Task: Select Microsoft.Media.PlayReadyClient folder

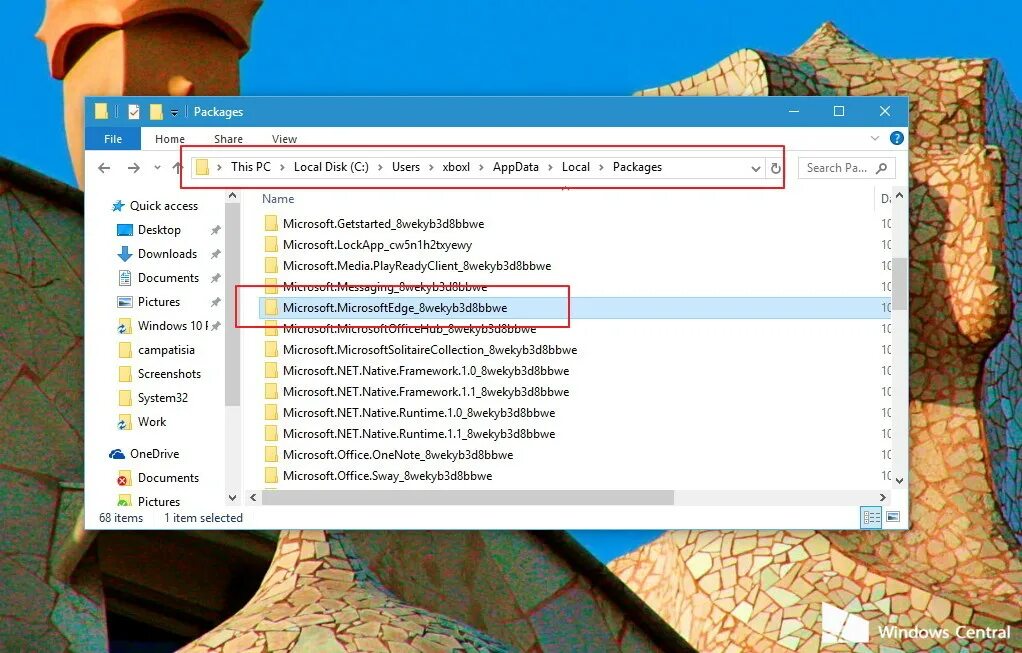Action: [416, 266]
